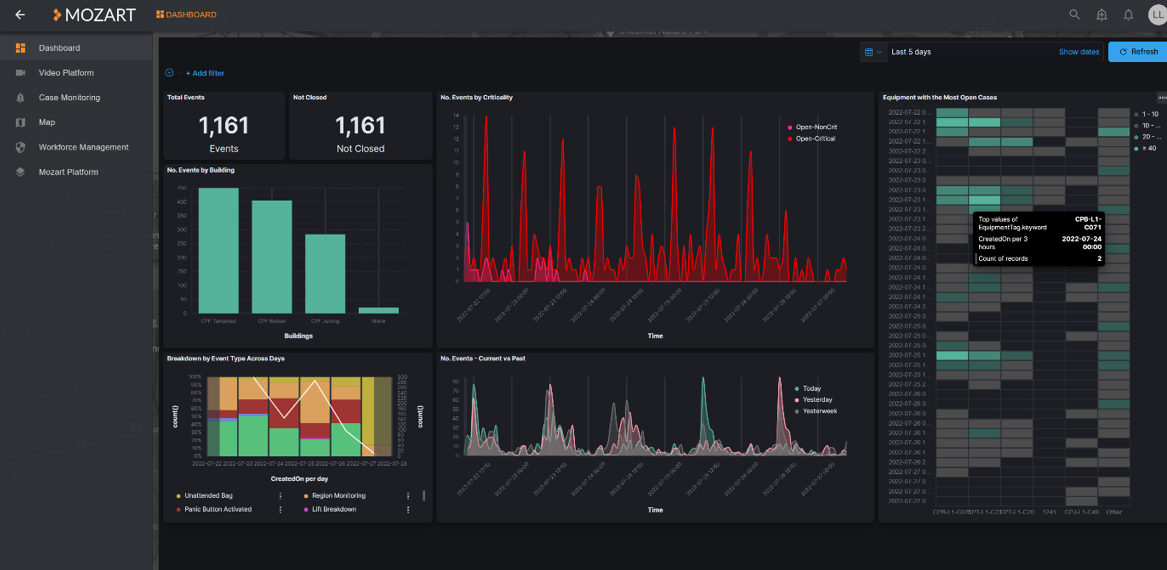1167x570 pixels.
Task: Click the add-alert bell with plus icon
Action: pos(1102,15)
